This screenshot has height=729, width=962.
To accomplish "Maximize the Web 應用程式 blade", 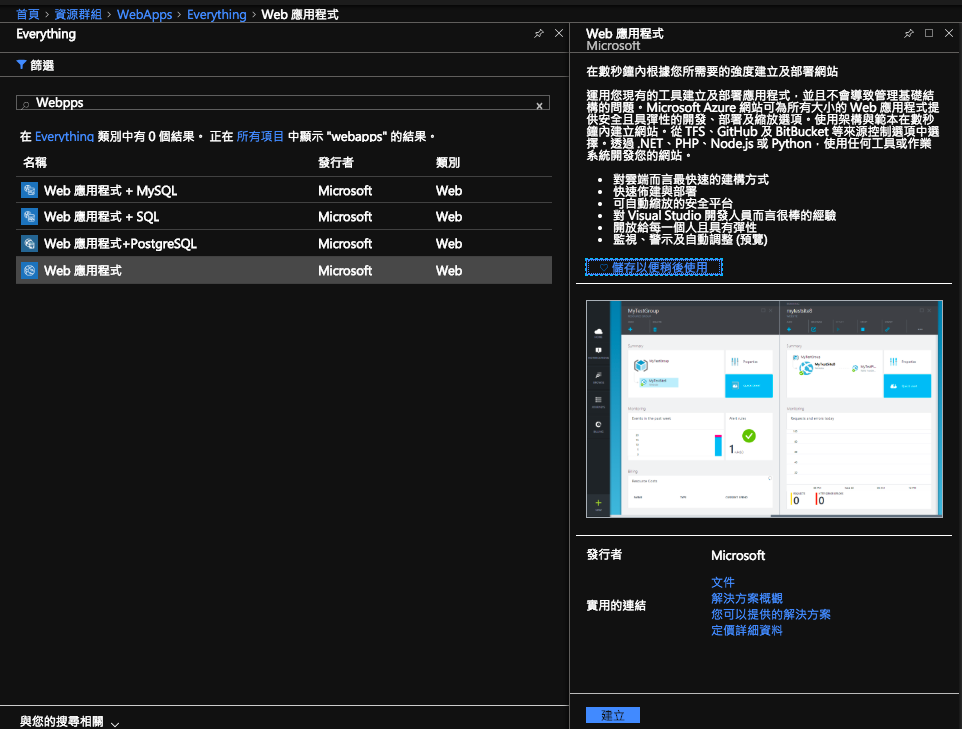I will (929, 33).
